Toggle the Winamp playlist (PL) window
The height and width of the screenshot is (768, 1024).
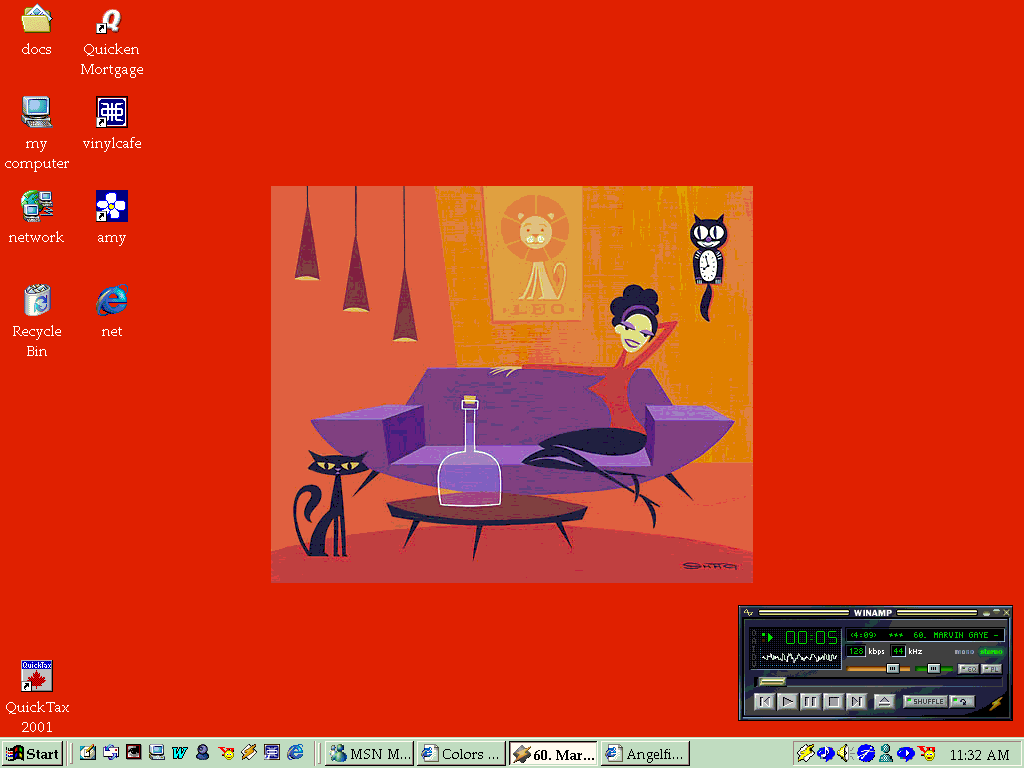(990, 668)
